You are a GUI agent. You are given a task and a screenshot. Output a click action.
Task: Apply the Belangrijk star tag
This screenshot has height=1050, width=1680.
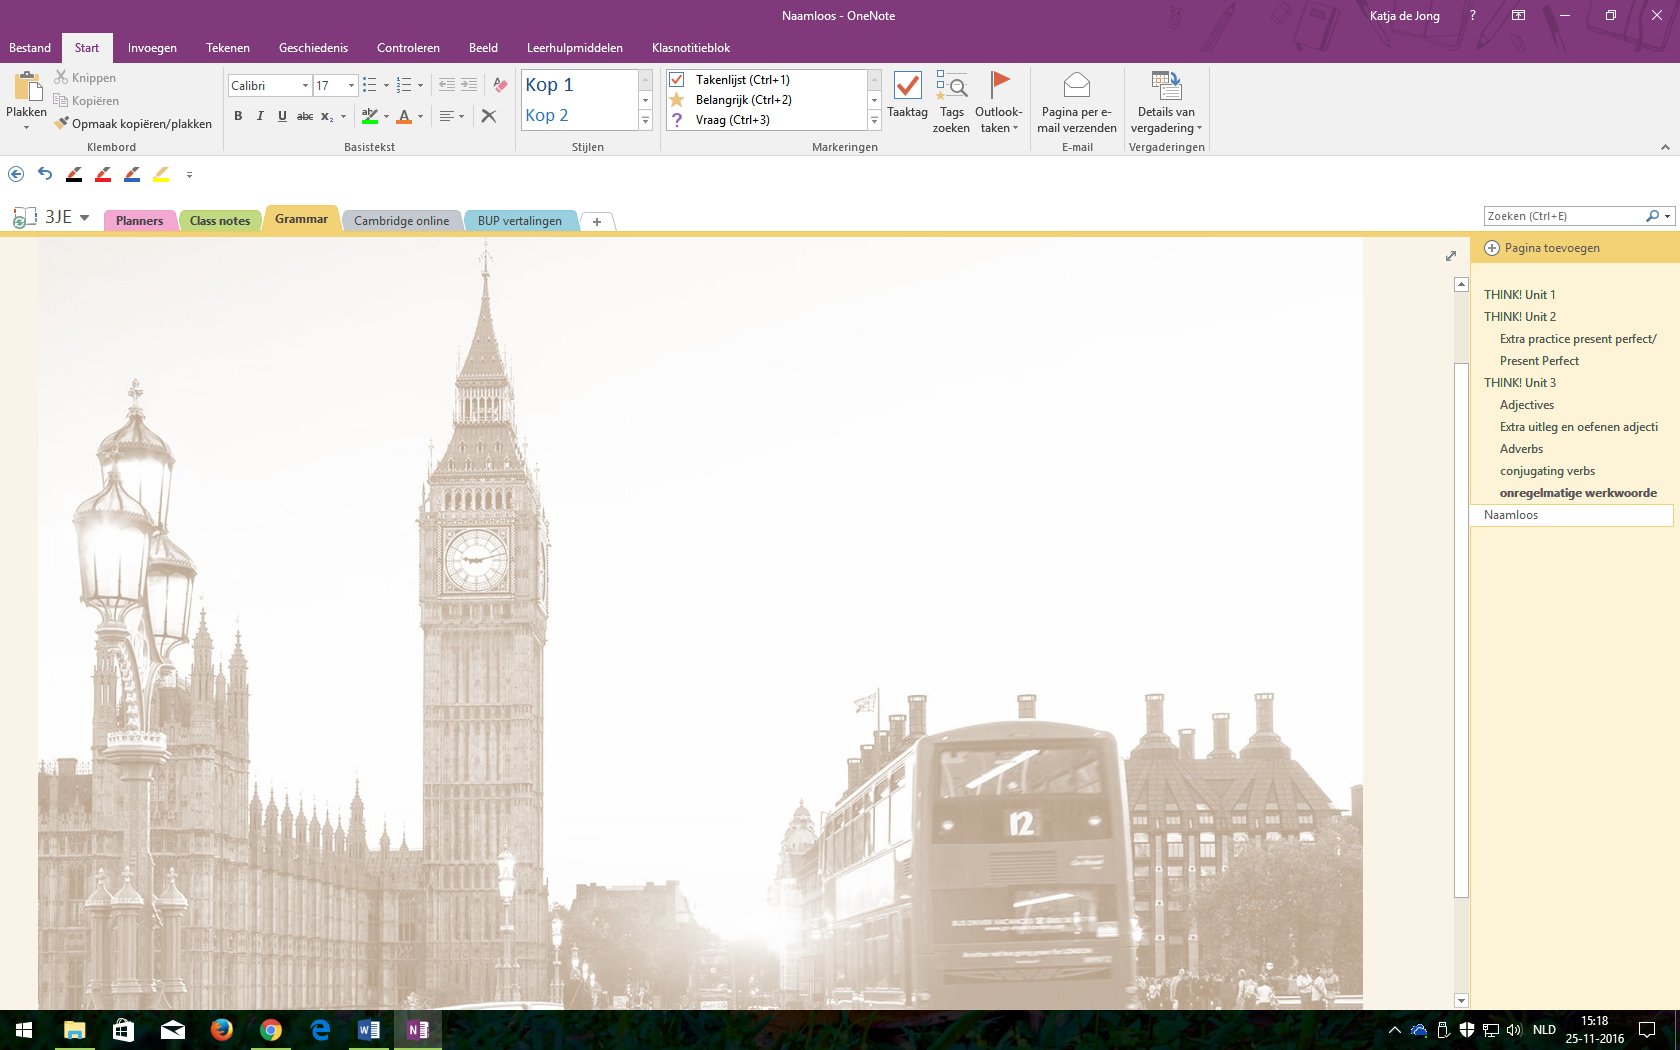click(677, 100)
